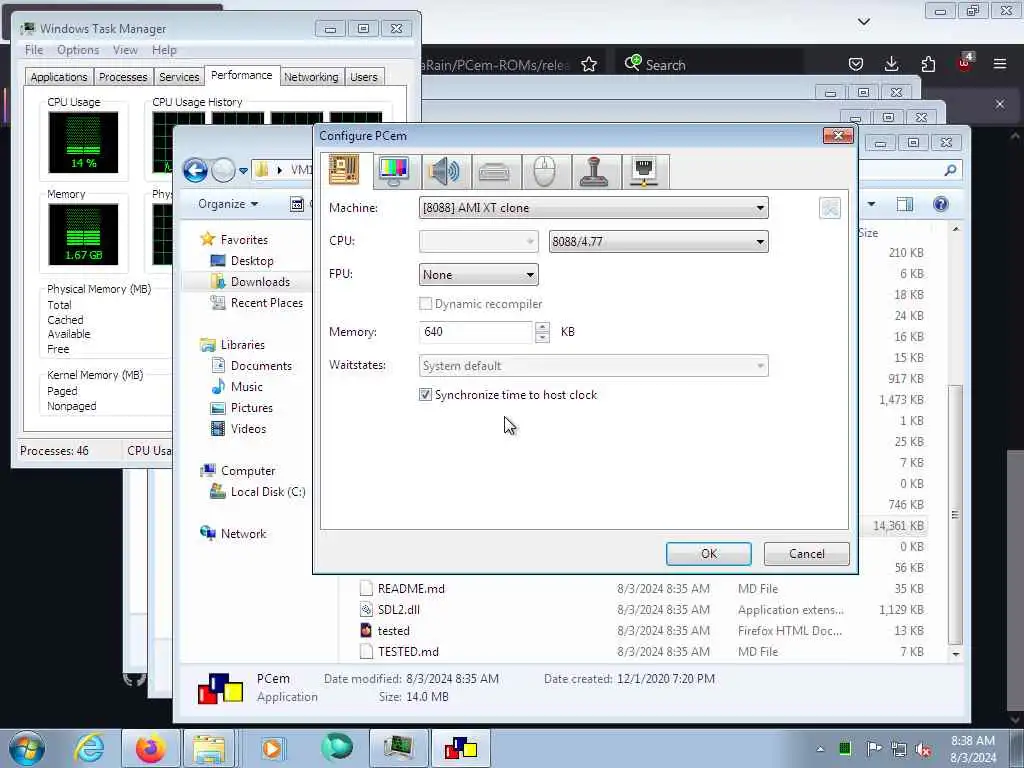Image resolution: width=1024 pixels, height=768 pixels.
Task: Confirm PCem configuration with OK
Action: tap(709, 554)
